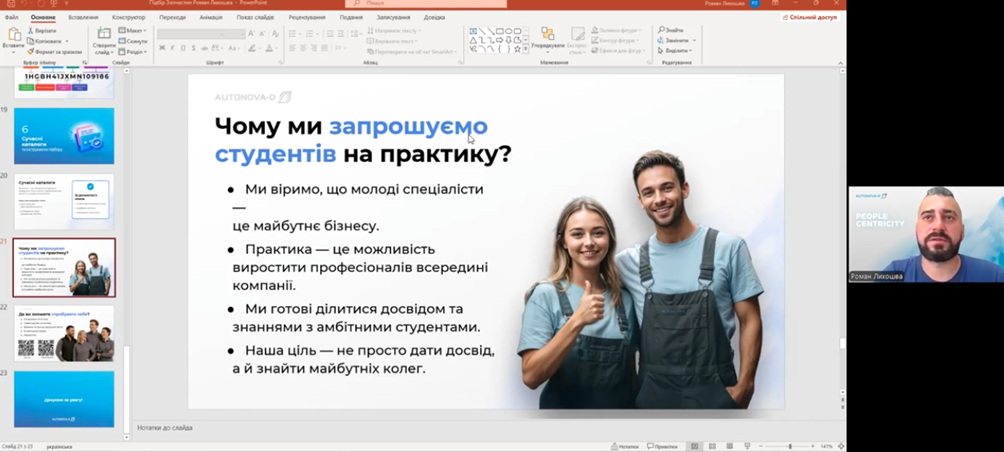This screenshot has width=1004, height=452.
Task: Select slide 22 thumbnail in panel
Action: pyautogui.click(x=64, y=334)
